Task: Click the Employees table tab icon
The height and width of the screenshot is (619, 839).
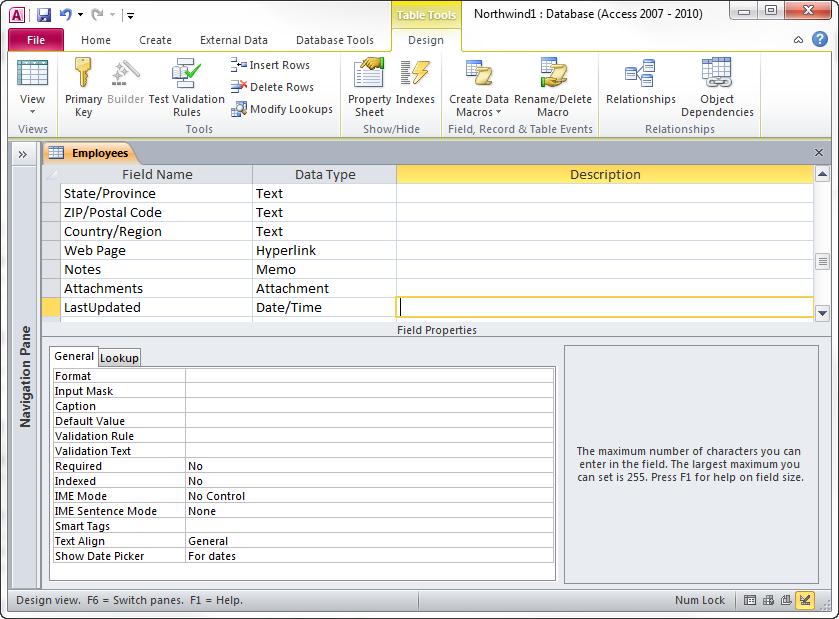Action: tap(56, 153)
